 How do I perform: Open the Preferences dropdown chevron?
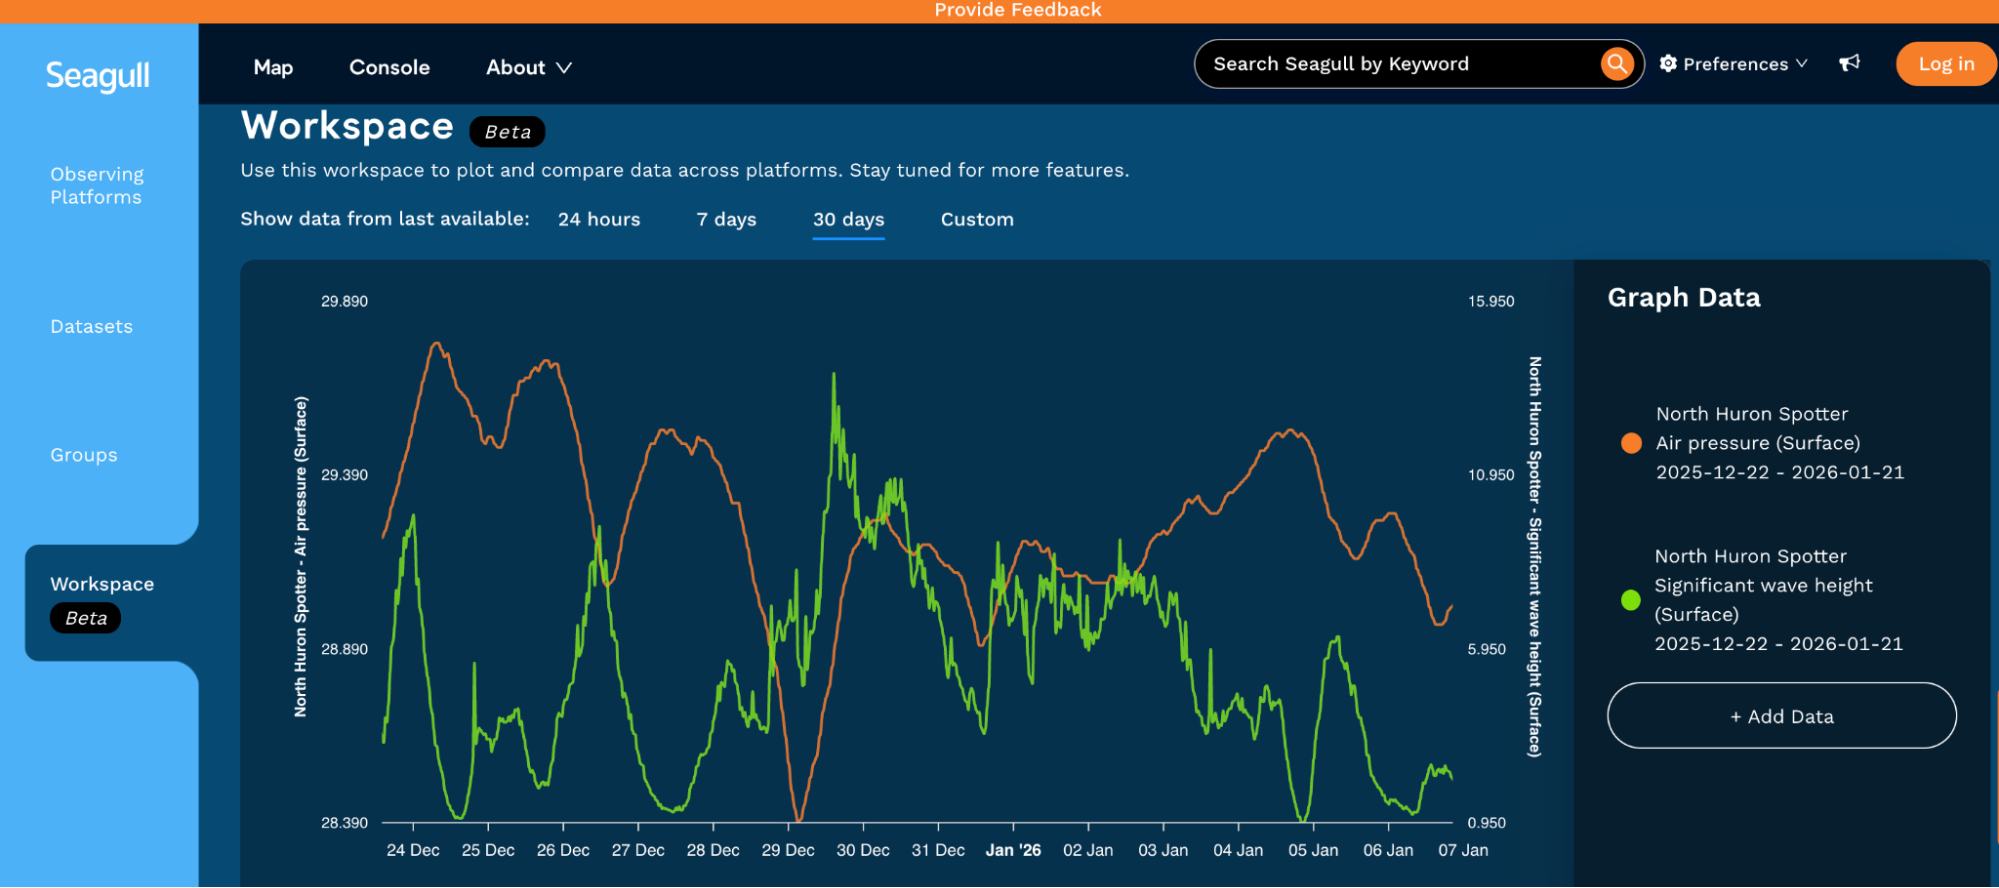(1802, 64)
